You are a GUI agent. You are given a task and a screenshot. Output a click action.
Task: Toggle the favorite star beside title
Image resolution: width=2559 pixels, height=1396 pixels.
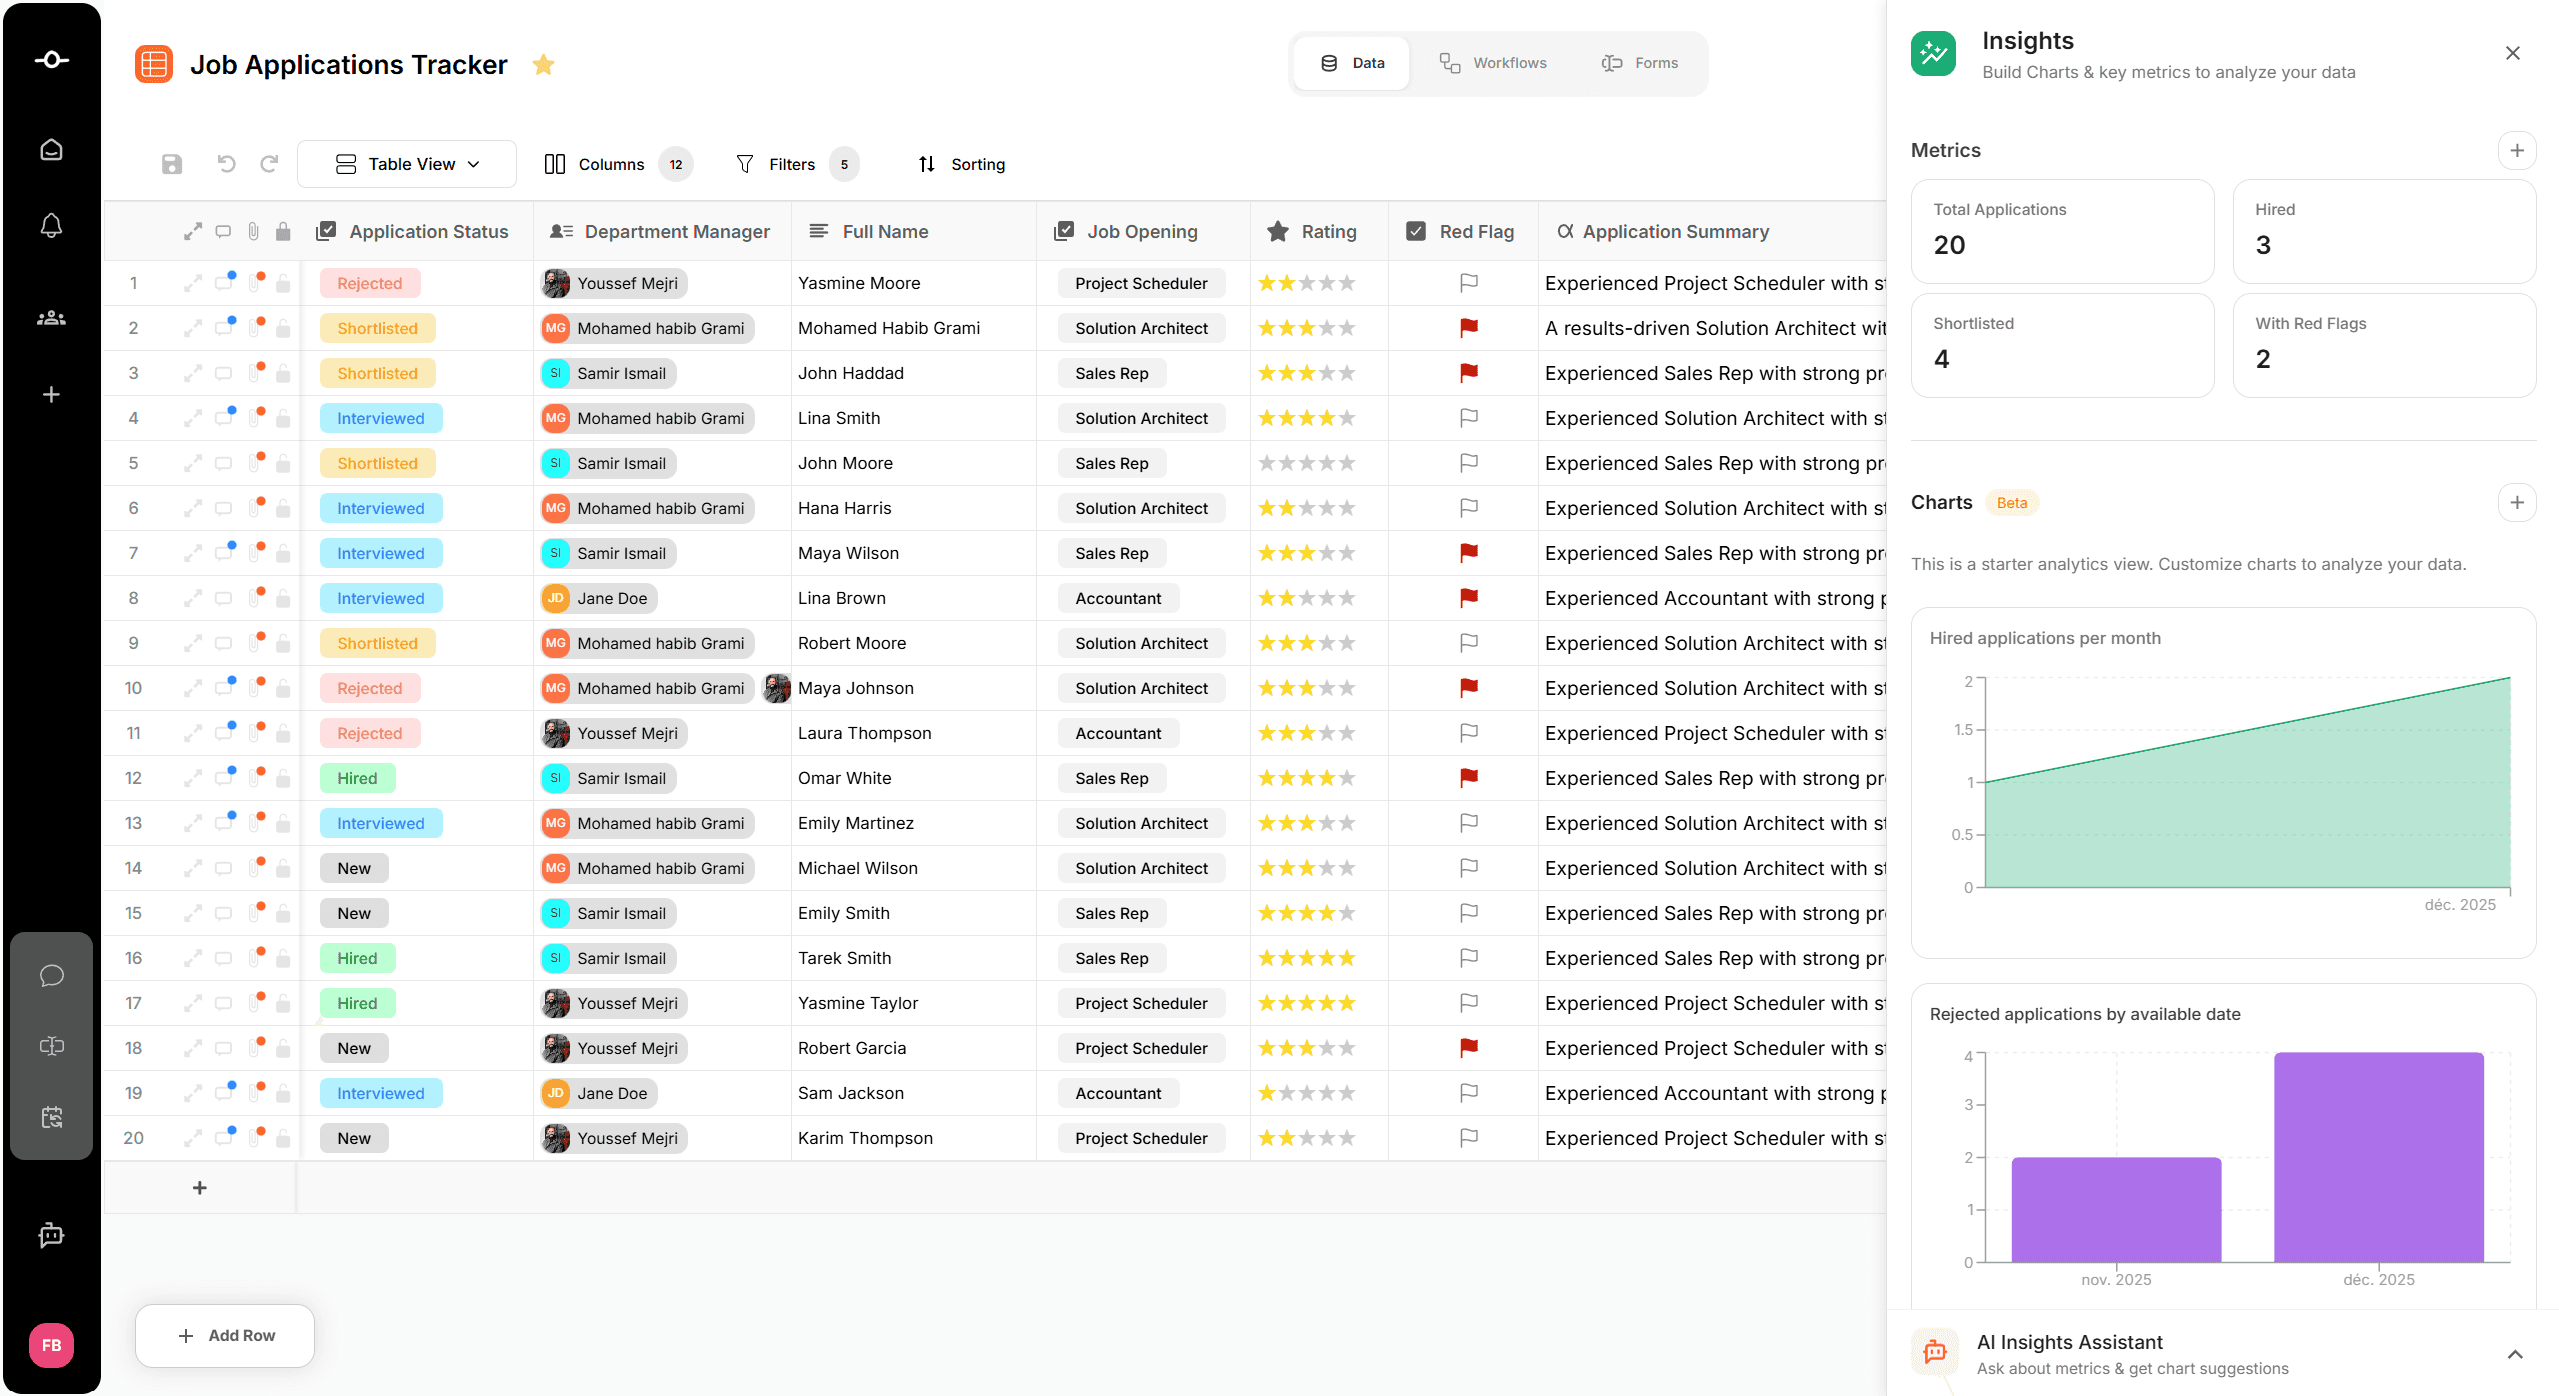click(543, 65)
